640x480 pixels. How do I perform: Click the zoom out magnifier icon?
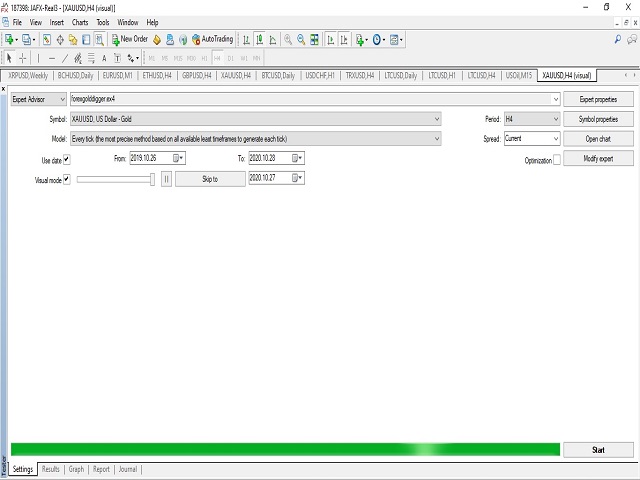coord(301,40)
